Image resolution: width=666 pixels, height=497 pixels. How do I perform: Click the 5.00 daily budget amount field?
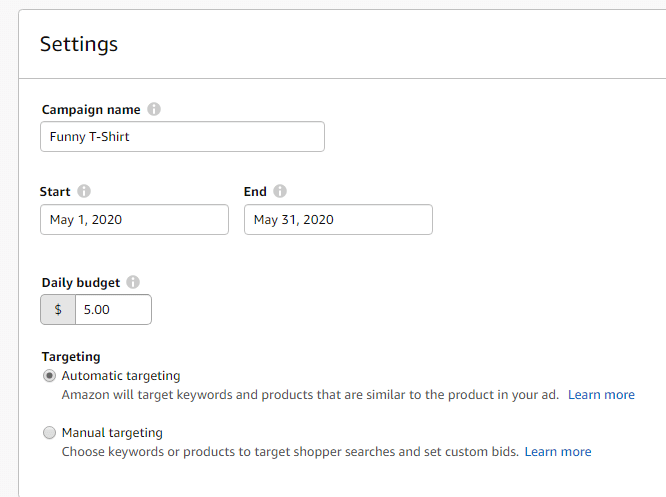[113, 310]
